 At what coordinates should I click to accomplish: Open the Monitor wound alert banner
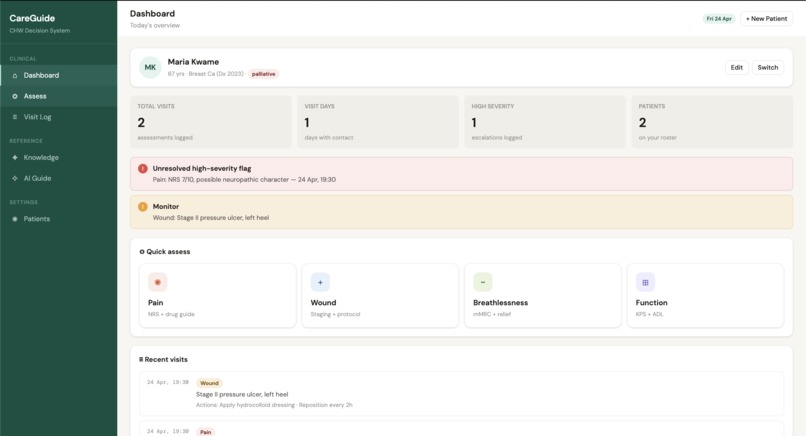pos(461,212)
